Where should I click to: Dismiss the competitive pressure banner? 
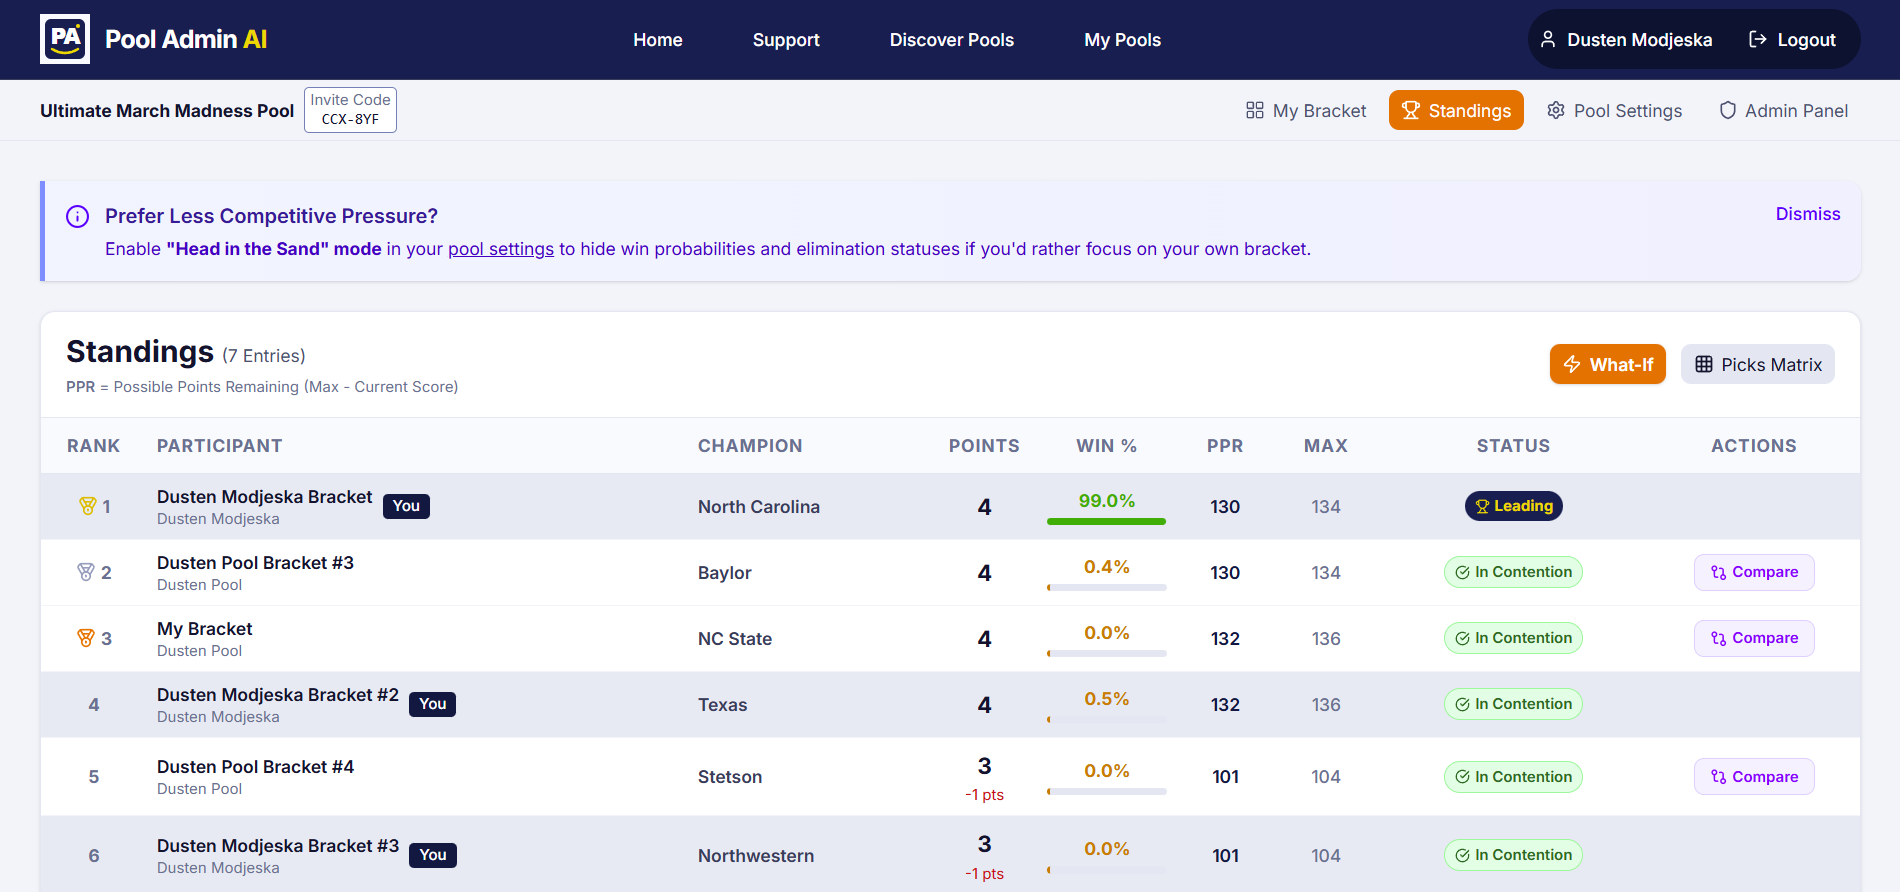[x=1807, y=214]
